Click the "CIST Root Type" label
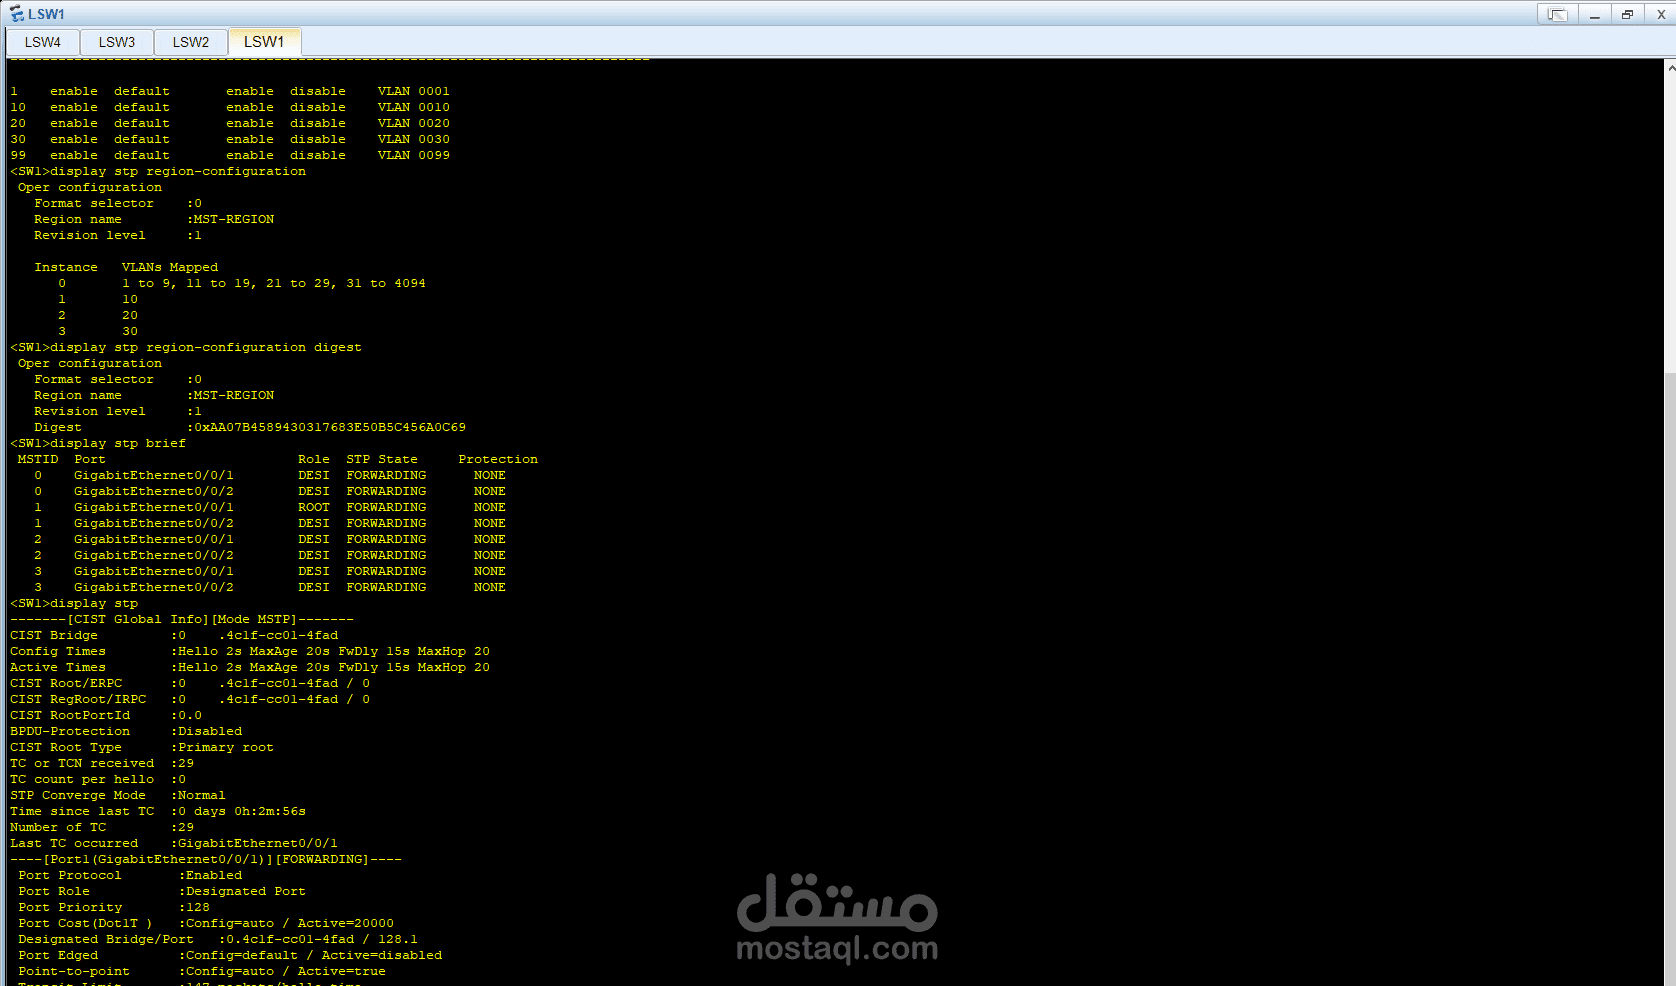 tap(66, 747)
